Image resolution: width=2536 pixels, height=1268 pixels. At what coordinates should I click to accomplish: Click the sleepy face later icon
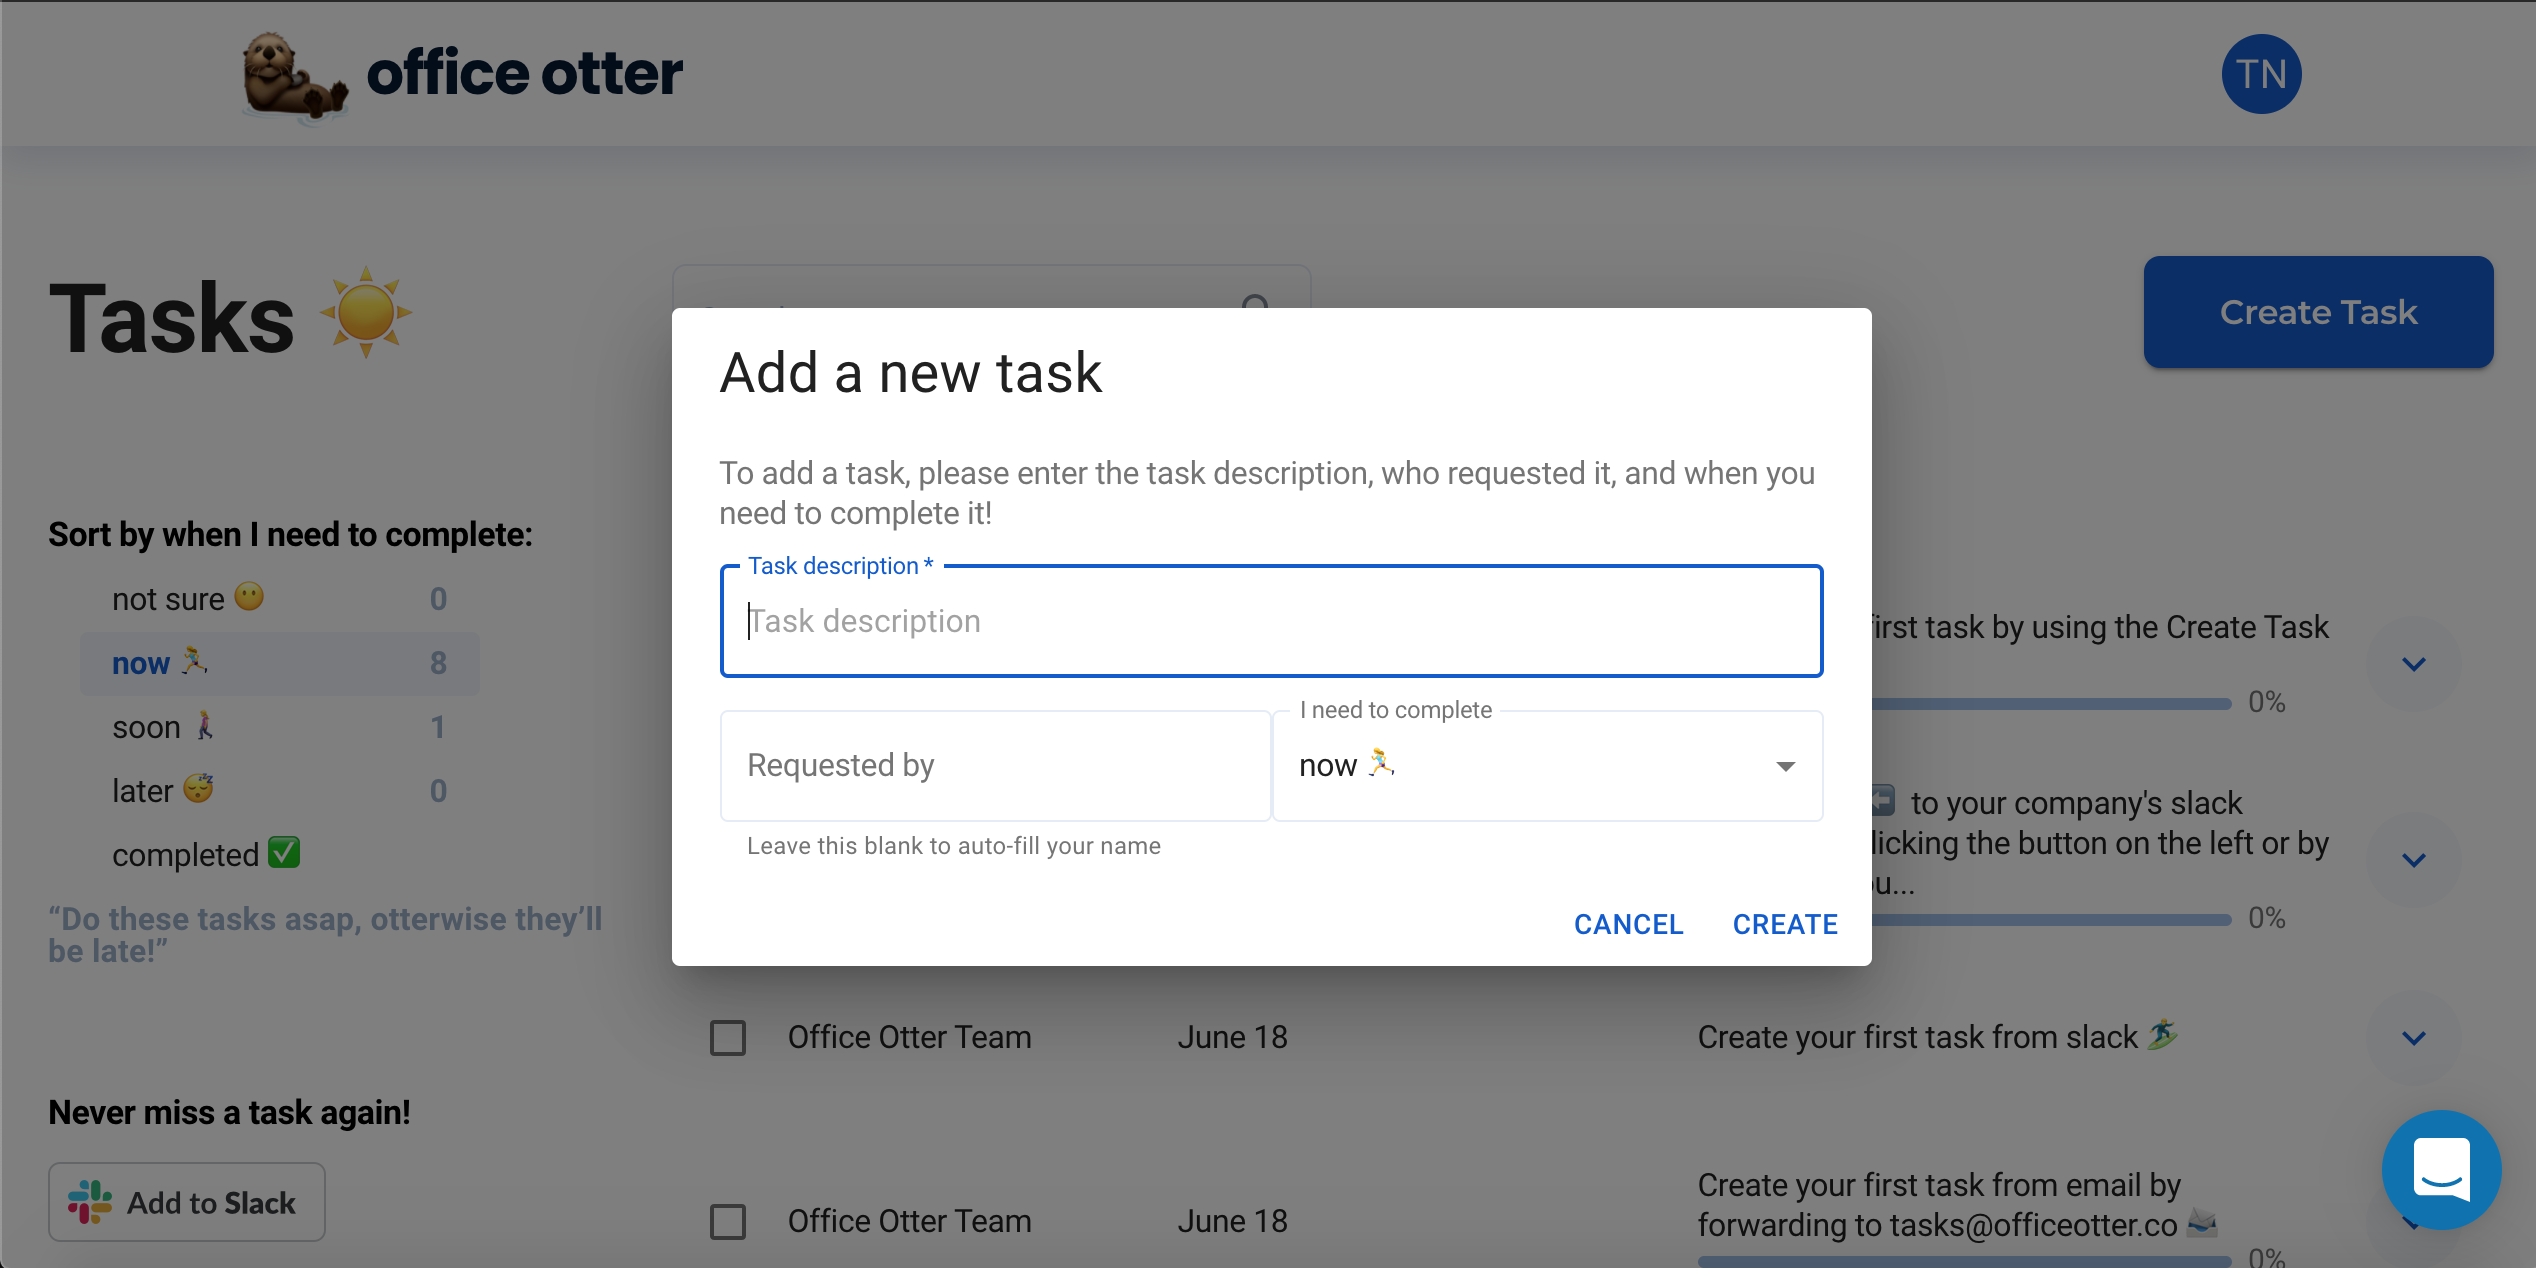(198, 789)
